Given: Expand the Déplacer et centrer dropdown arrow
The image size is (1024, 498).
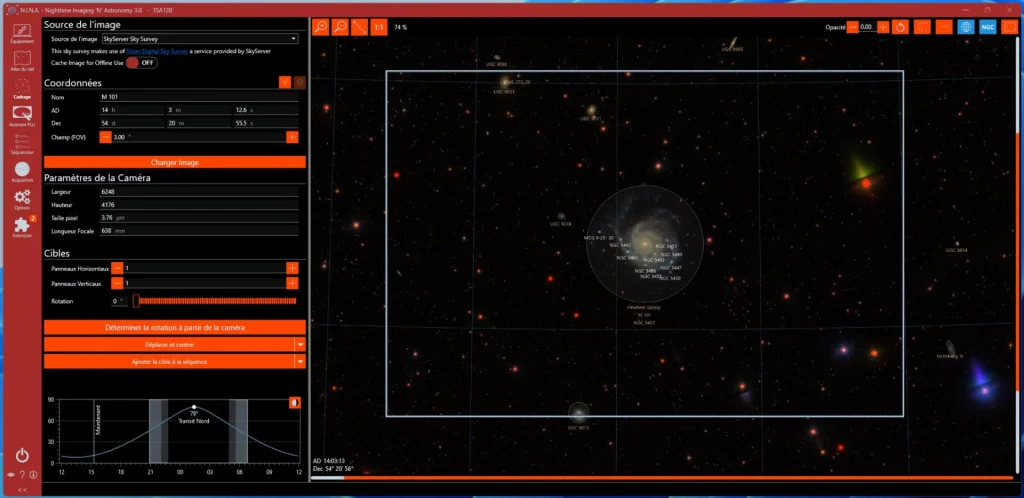Looking at the screenshot, I should click(299, 344).
